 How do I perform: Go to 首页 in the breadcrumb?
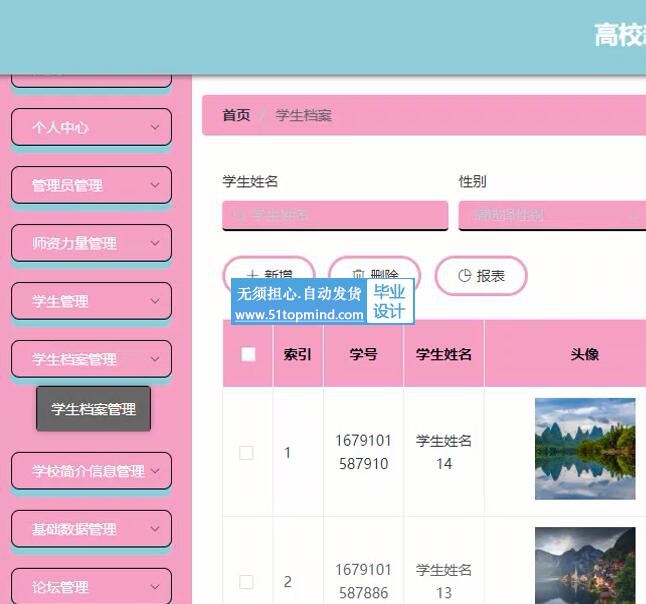(236, 115)
